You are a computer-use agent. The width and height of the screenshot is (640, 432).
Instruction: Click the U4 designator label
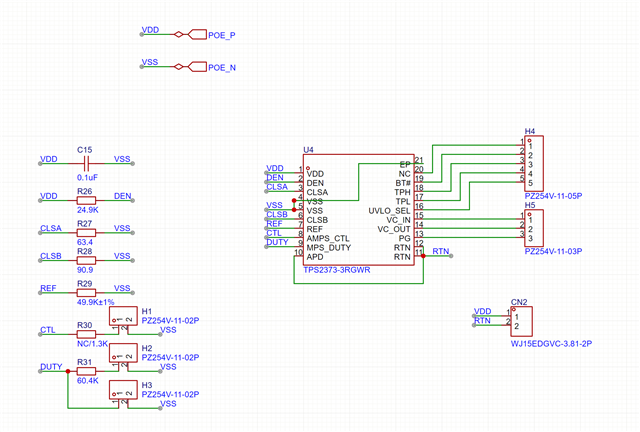[308, 150]
